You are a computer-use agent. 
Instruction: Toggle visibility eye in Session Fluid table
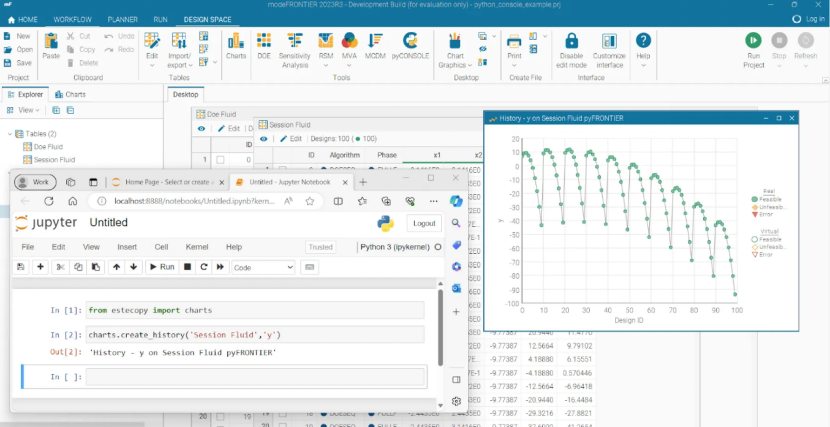click(263, 139)
